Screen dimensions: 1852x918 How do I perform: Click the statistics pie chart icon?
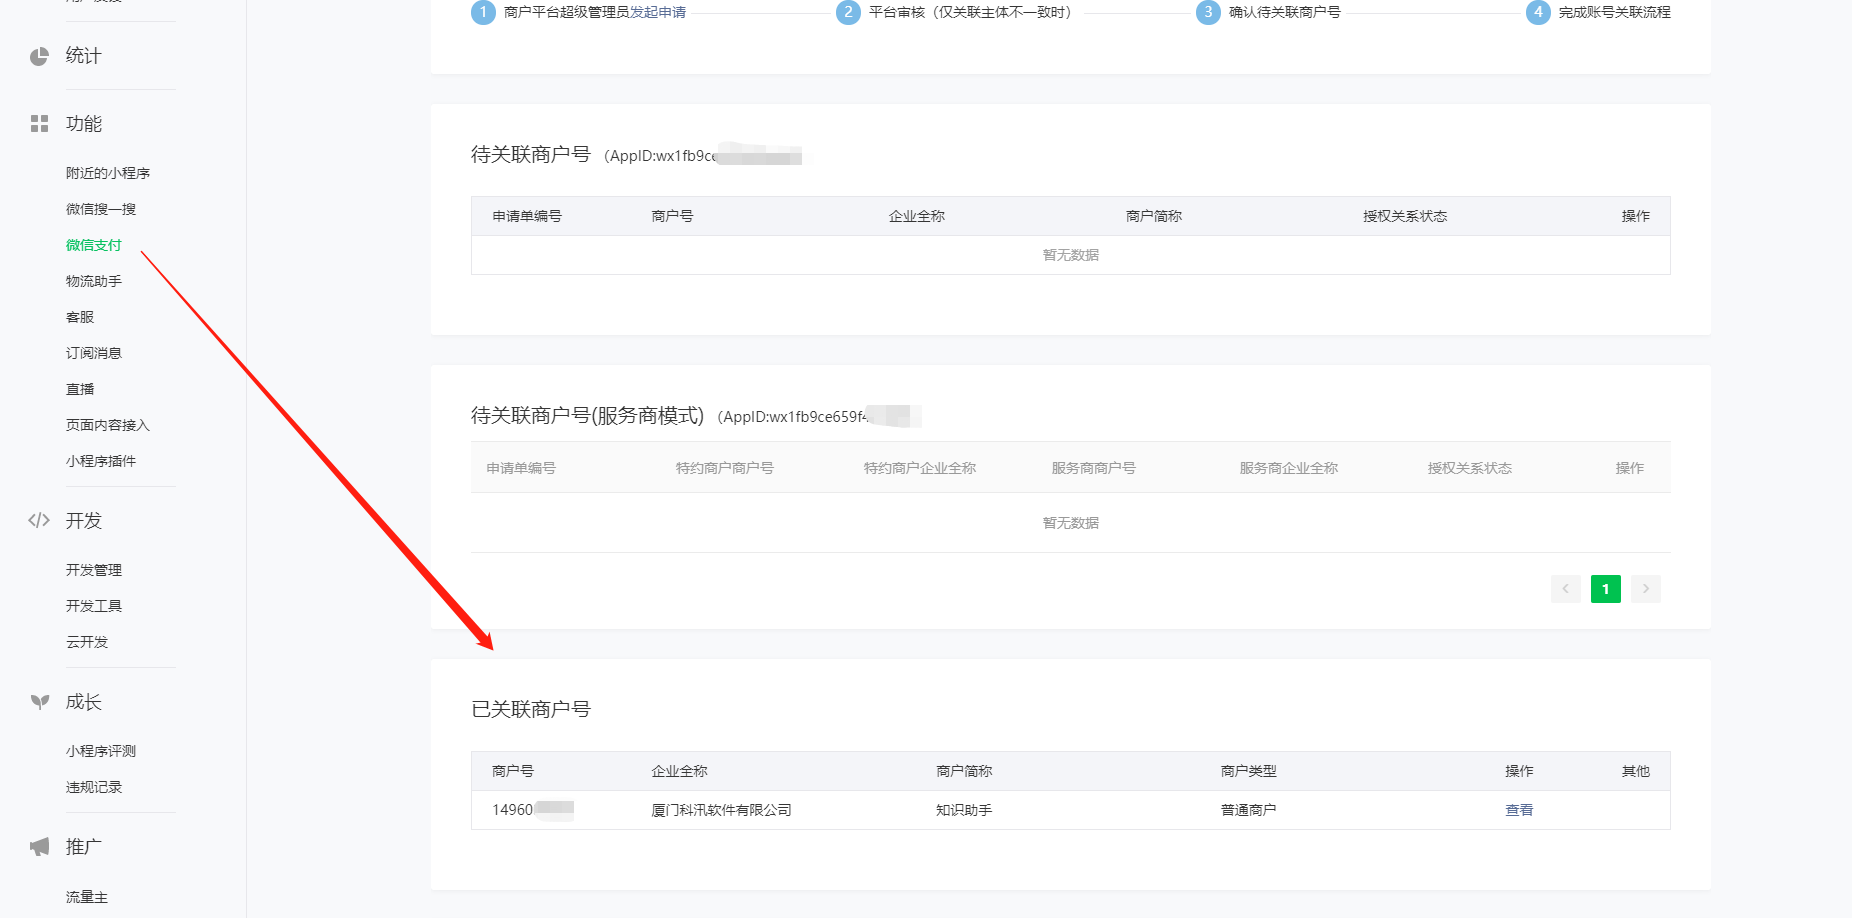(39, 56)
